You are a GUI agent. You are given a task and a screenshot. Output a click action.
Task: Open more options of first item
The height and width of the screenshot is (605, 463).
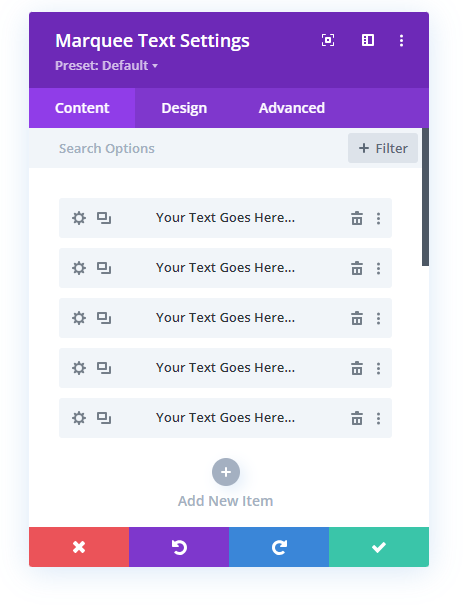coord(379,218)
